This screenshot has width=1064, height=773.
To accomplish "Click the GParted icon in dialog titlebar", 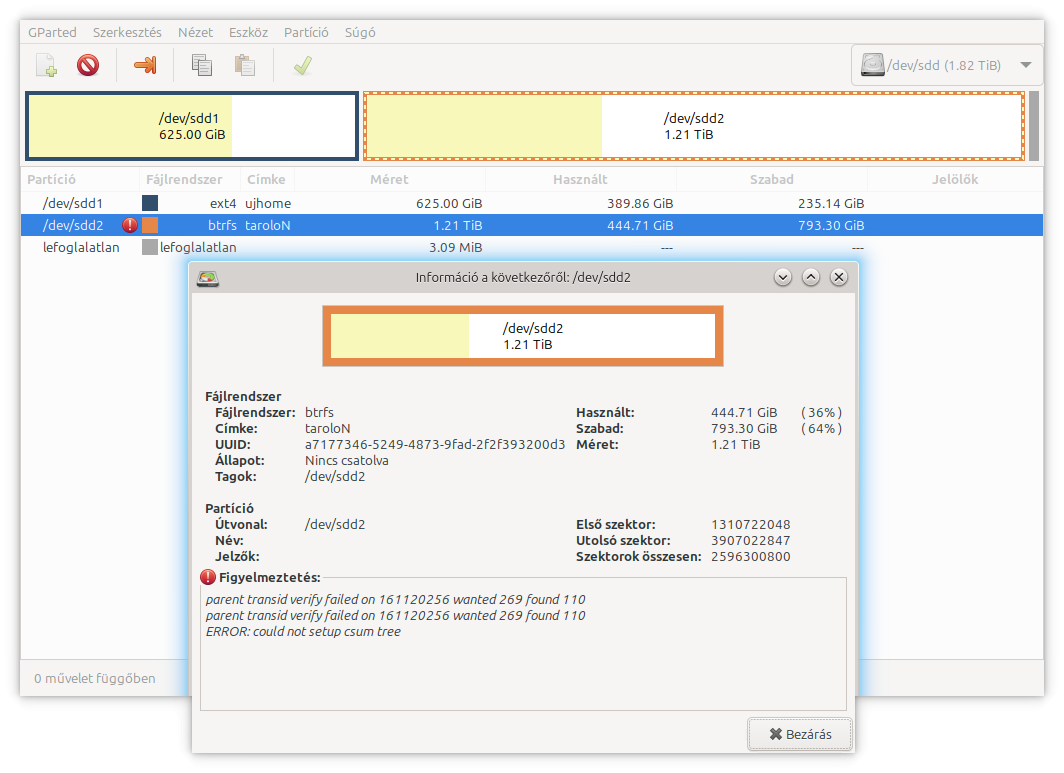I will pyautogui.click(x=208, y=278).
